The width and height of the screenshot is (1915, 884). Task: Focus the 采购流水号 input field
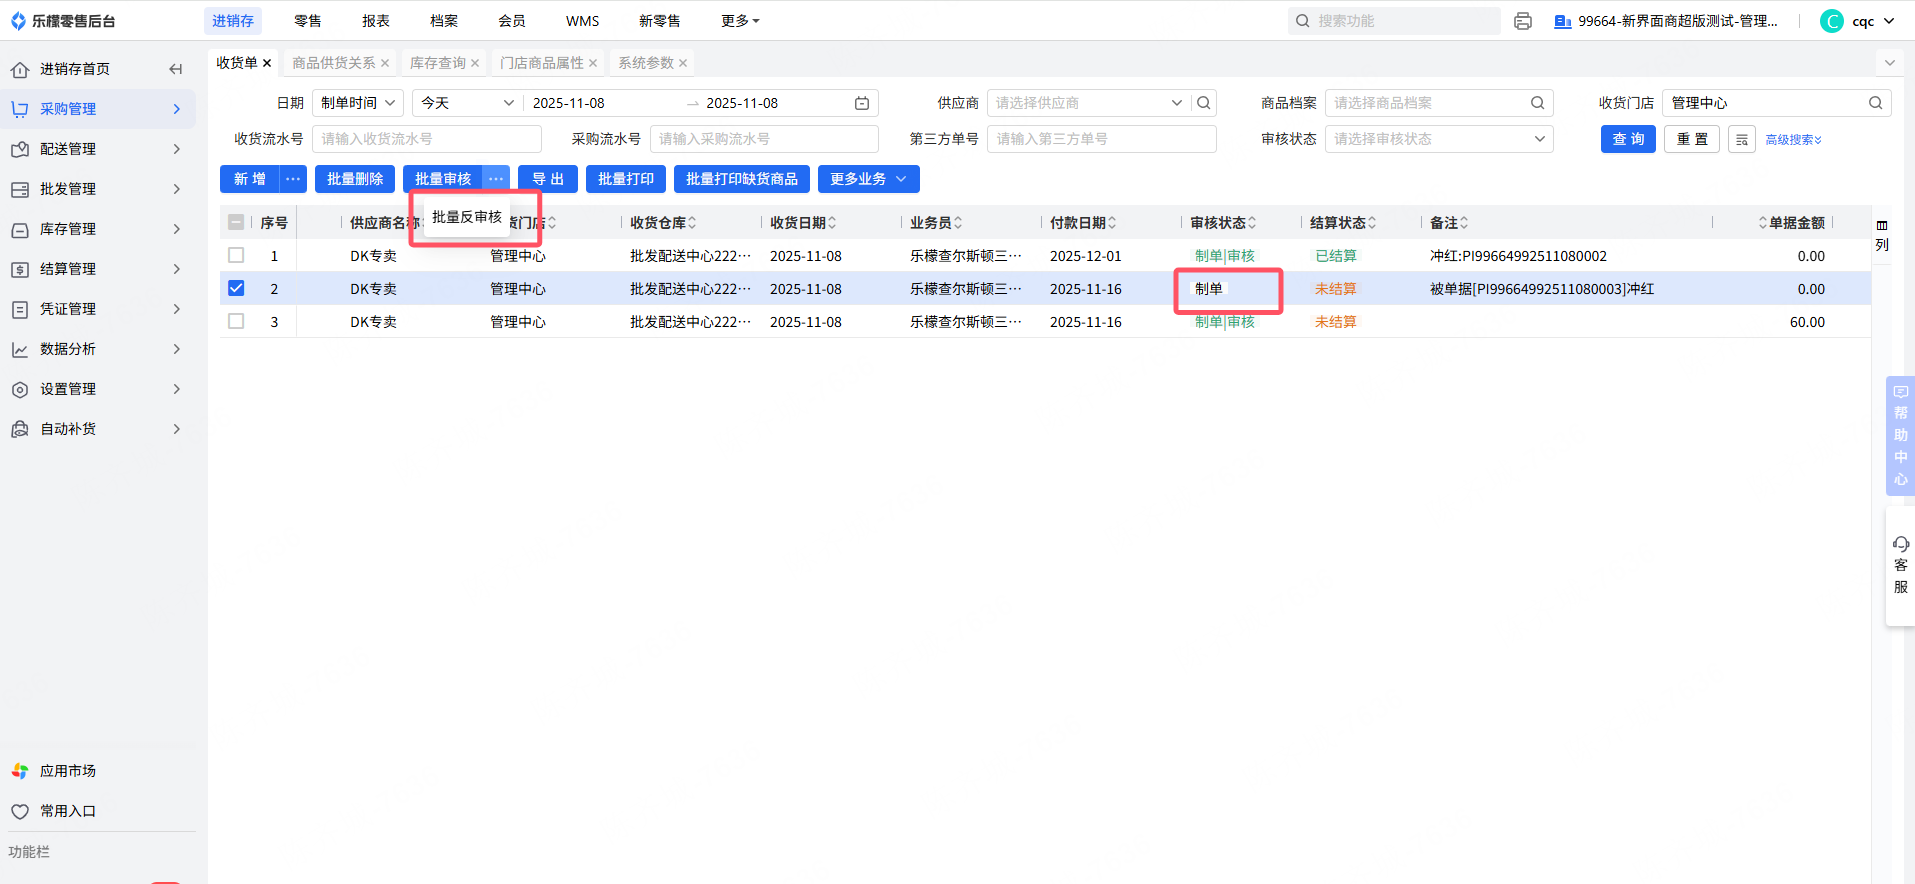764,139
